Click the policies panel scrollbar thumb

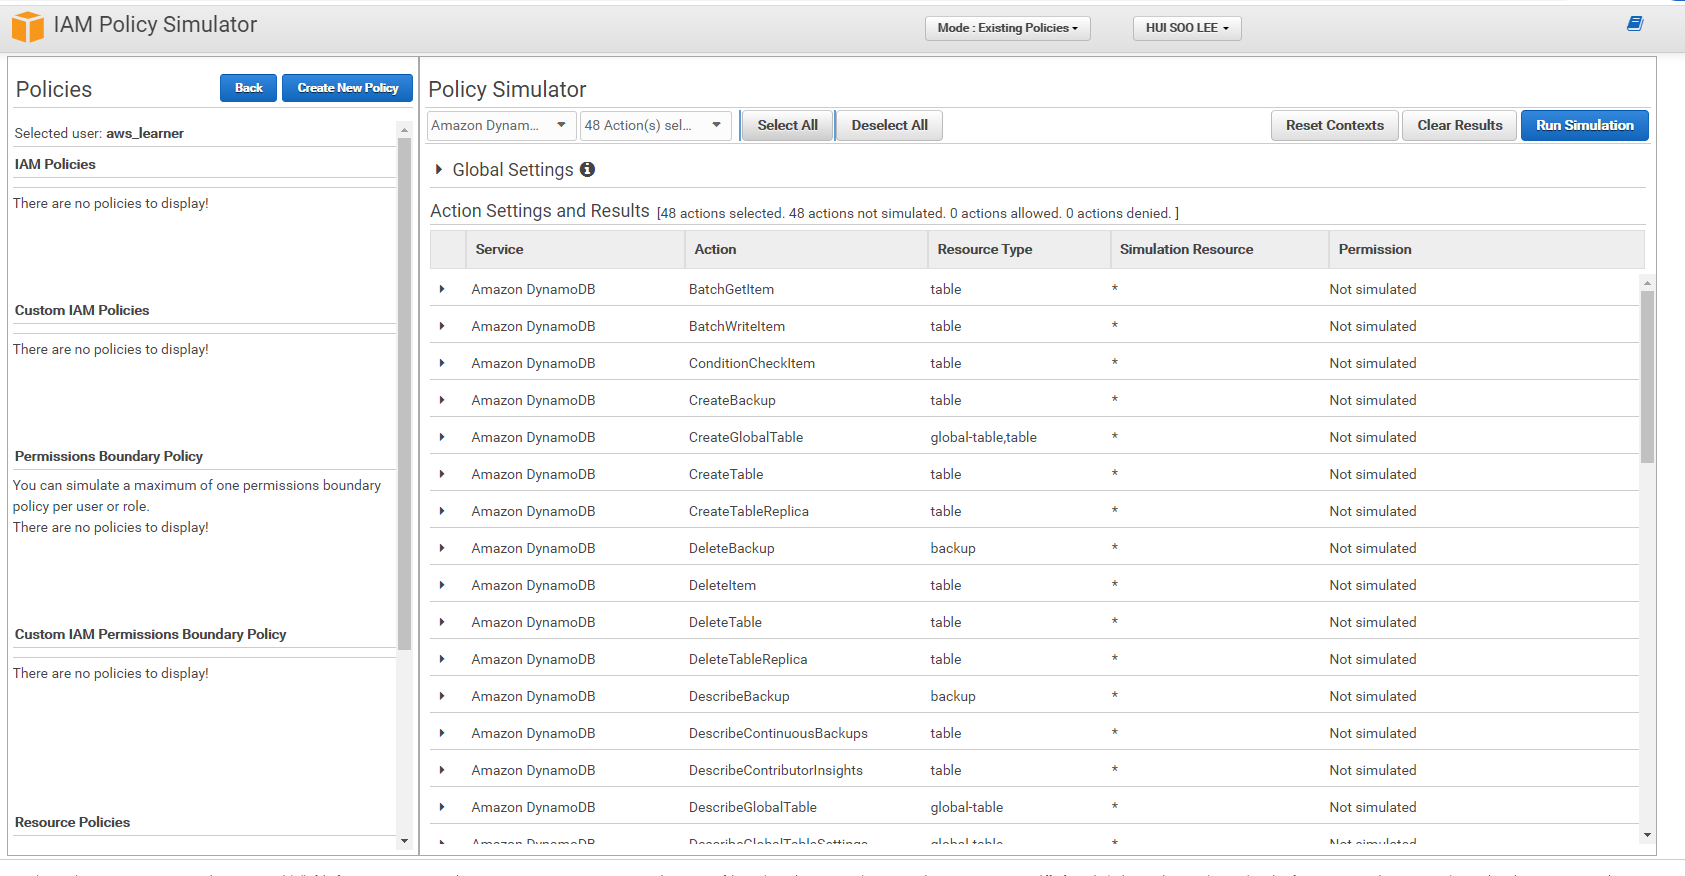pos(404,393)
